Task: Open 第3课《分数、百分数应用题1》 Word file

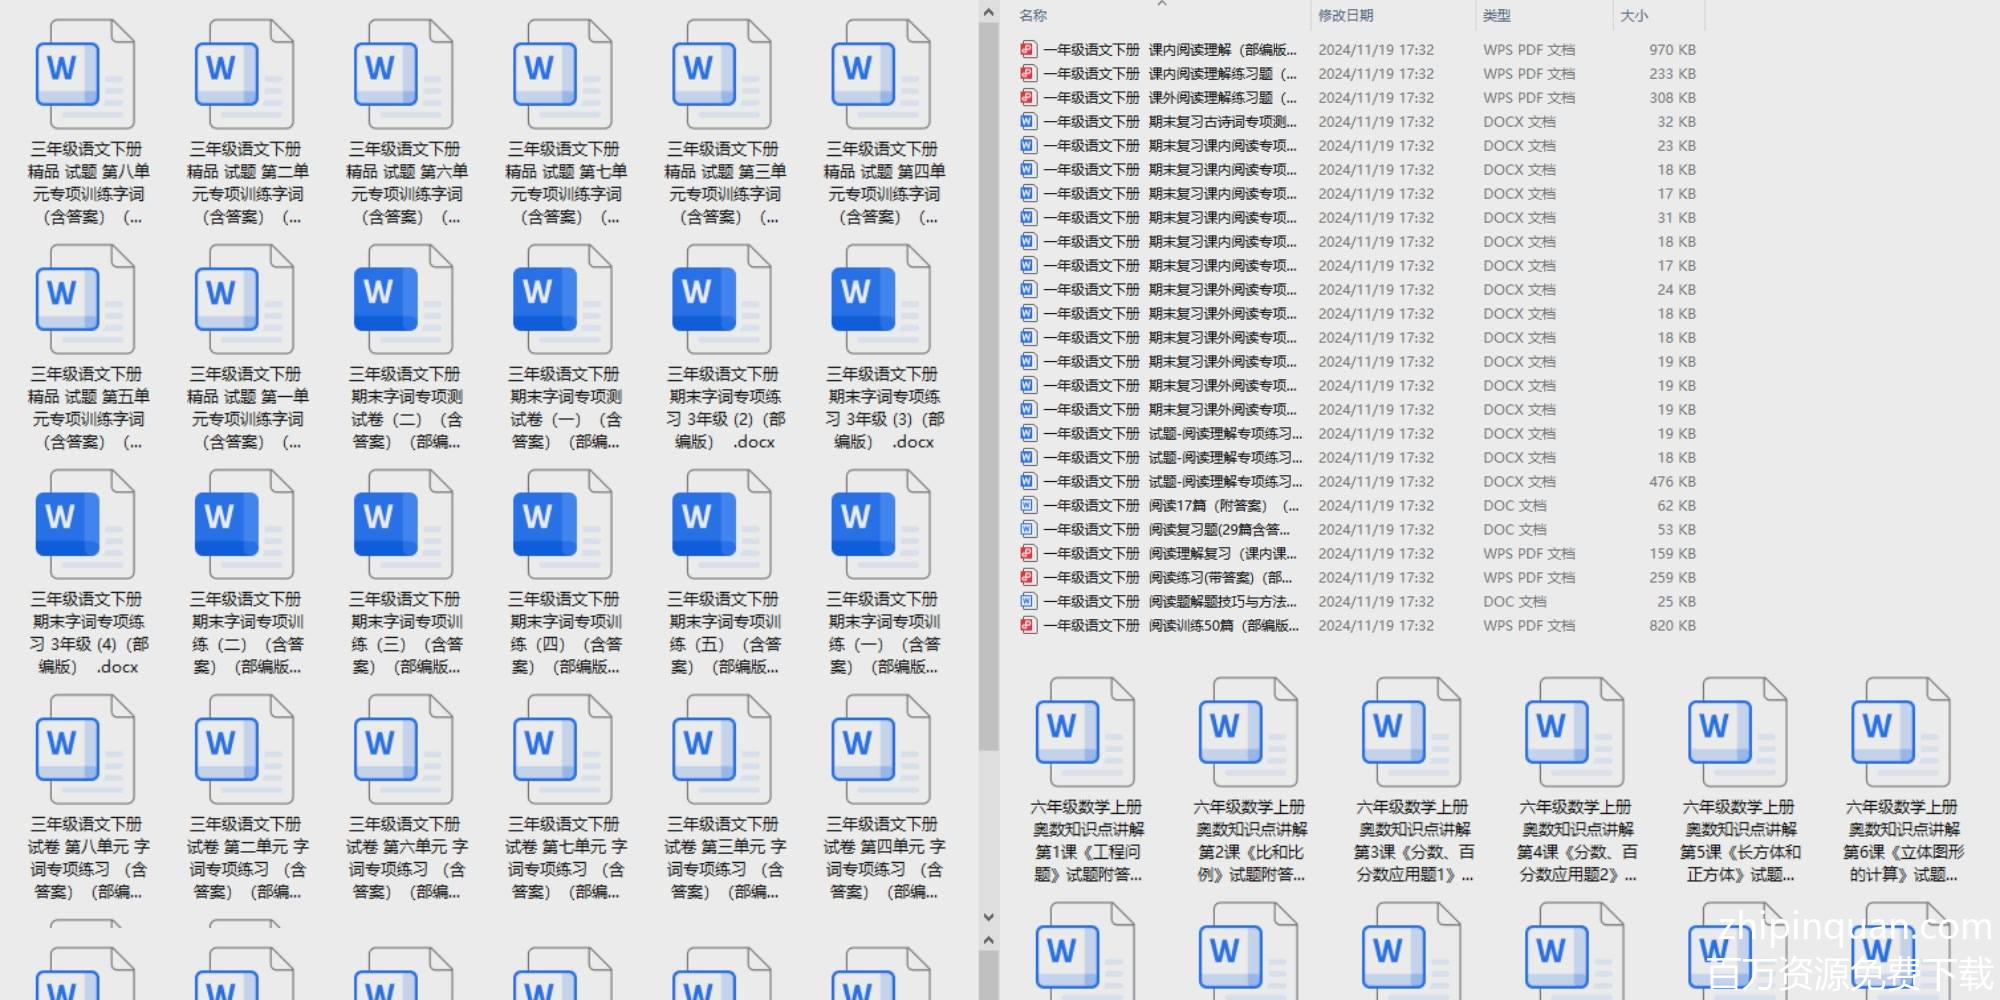Action: [x=1412, y=734]
